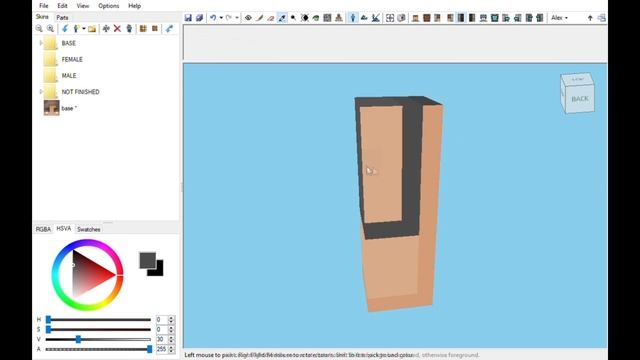Click the screenshot cube icon
The height and width of the screenshot is (360, 640).
(x=401, y=18)
